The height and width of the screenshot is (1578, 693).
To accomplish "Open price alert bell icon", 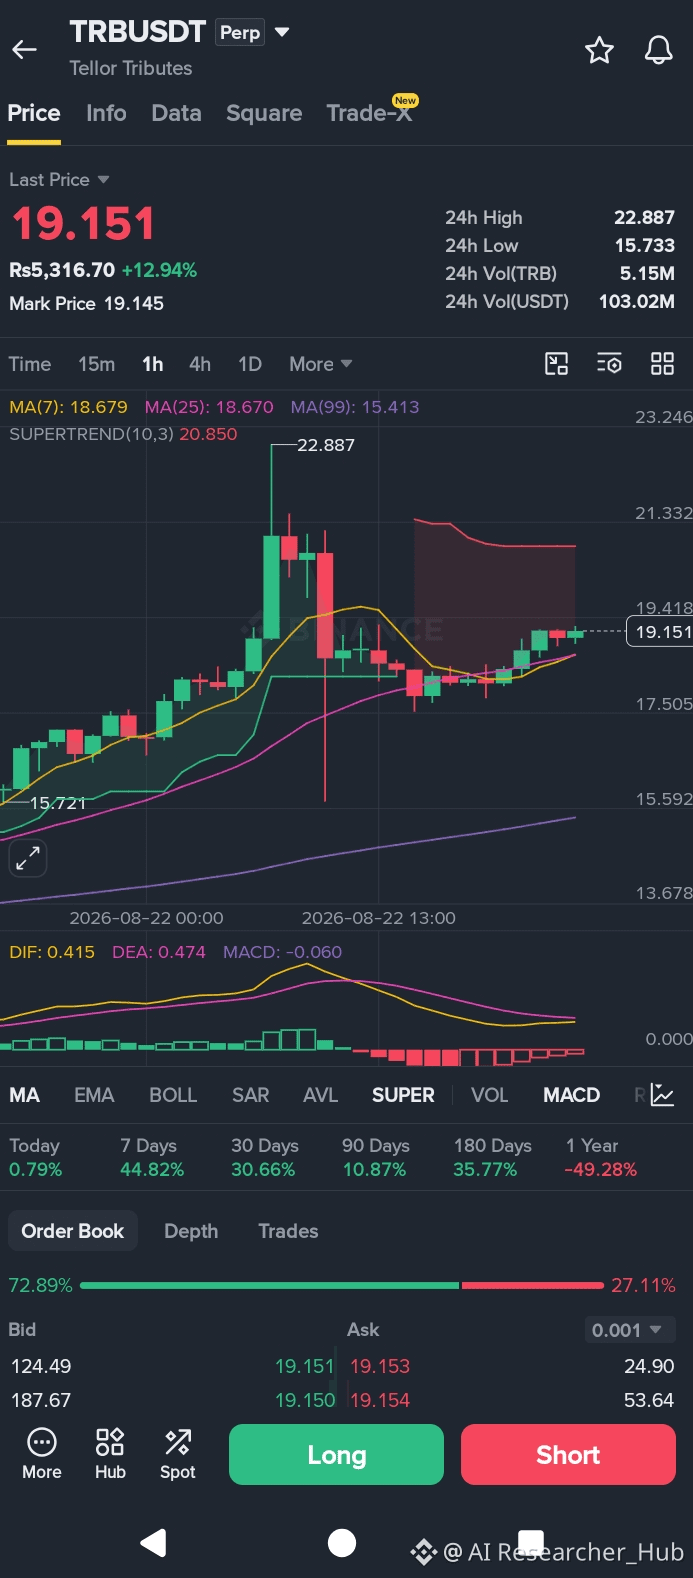I will [658, 50].
